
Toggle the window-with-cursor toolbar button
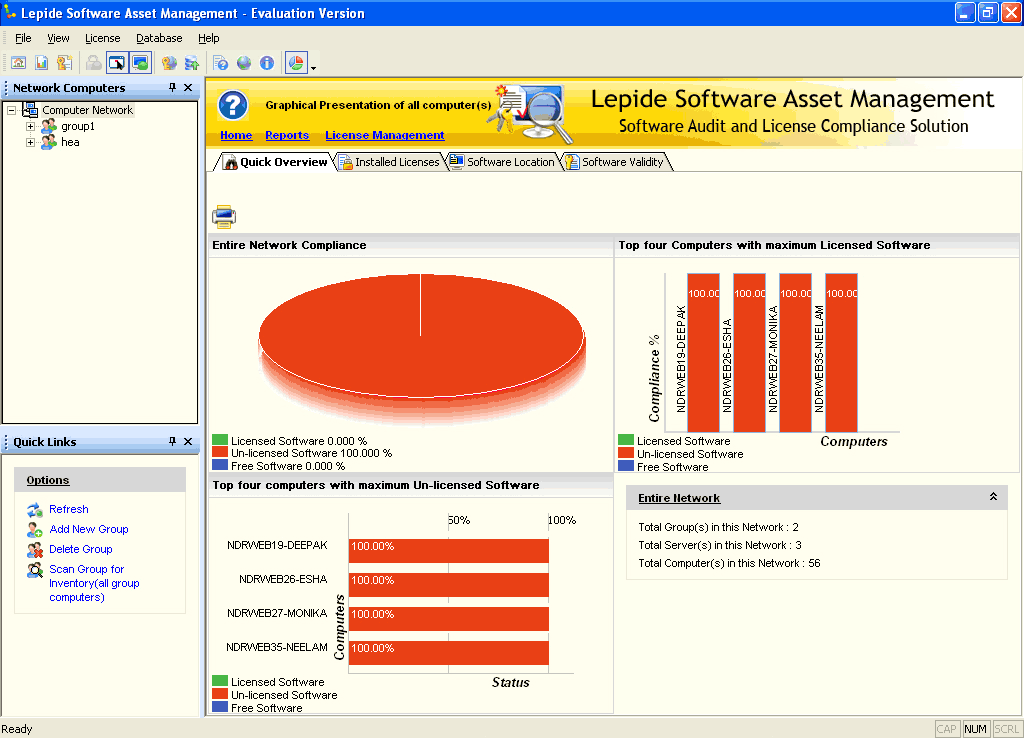click(x=117, y=63)
